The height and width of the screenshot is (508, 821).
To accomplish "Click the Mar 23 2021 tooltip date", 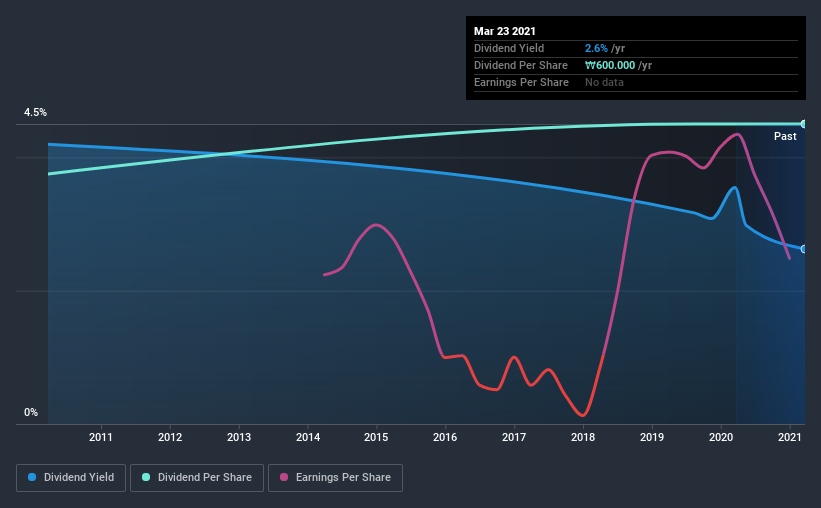I will click(x=505, y=31).
